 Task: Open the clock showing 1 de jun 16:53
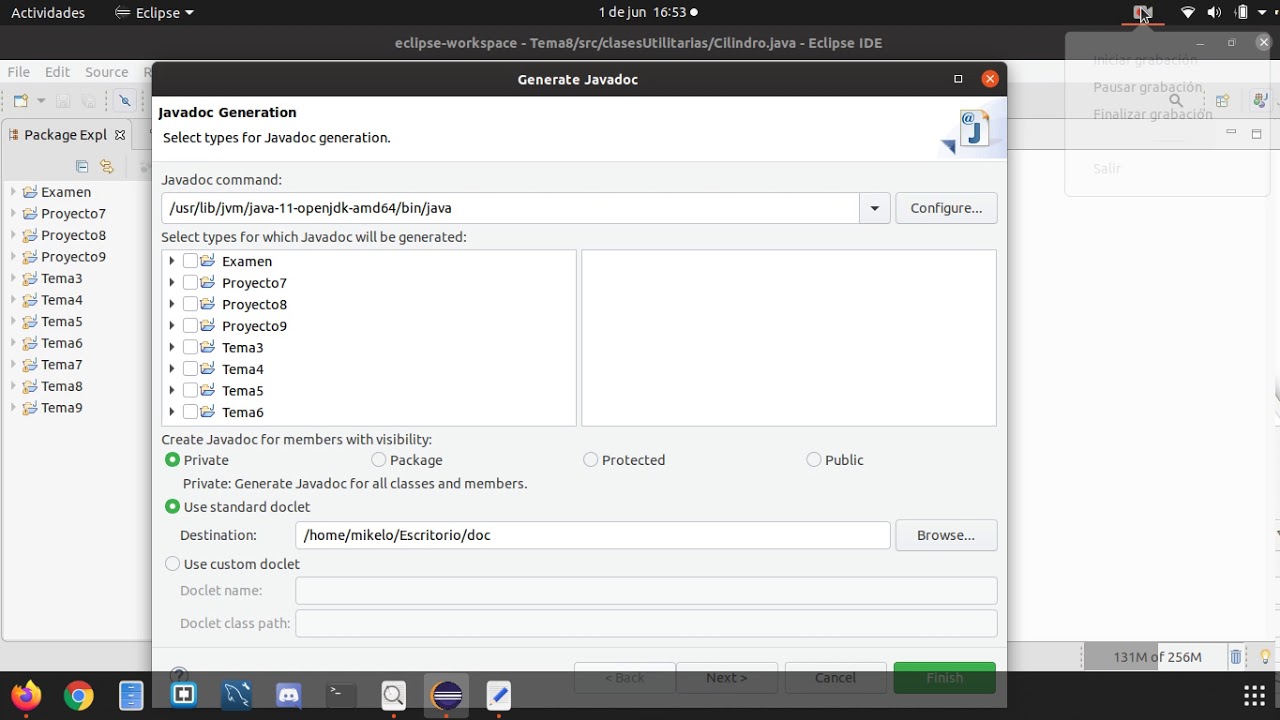[x=642, y=13]
